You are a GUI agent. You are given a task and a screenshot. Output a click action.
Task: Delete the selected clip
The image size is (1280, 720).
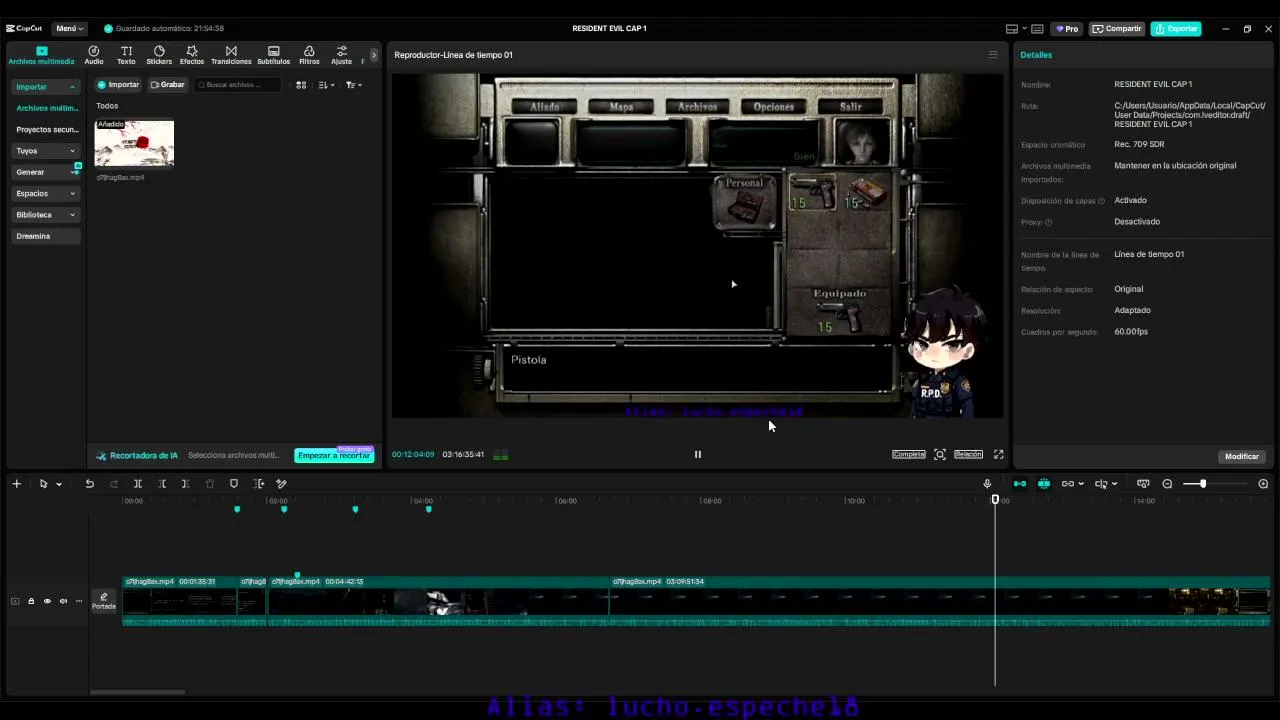[x=210, y=484]
